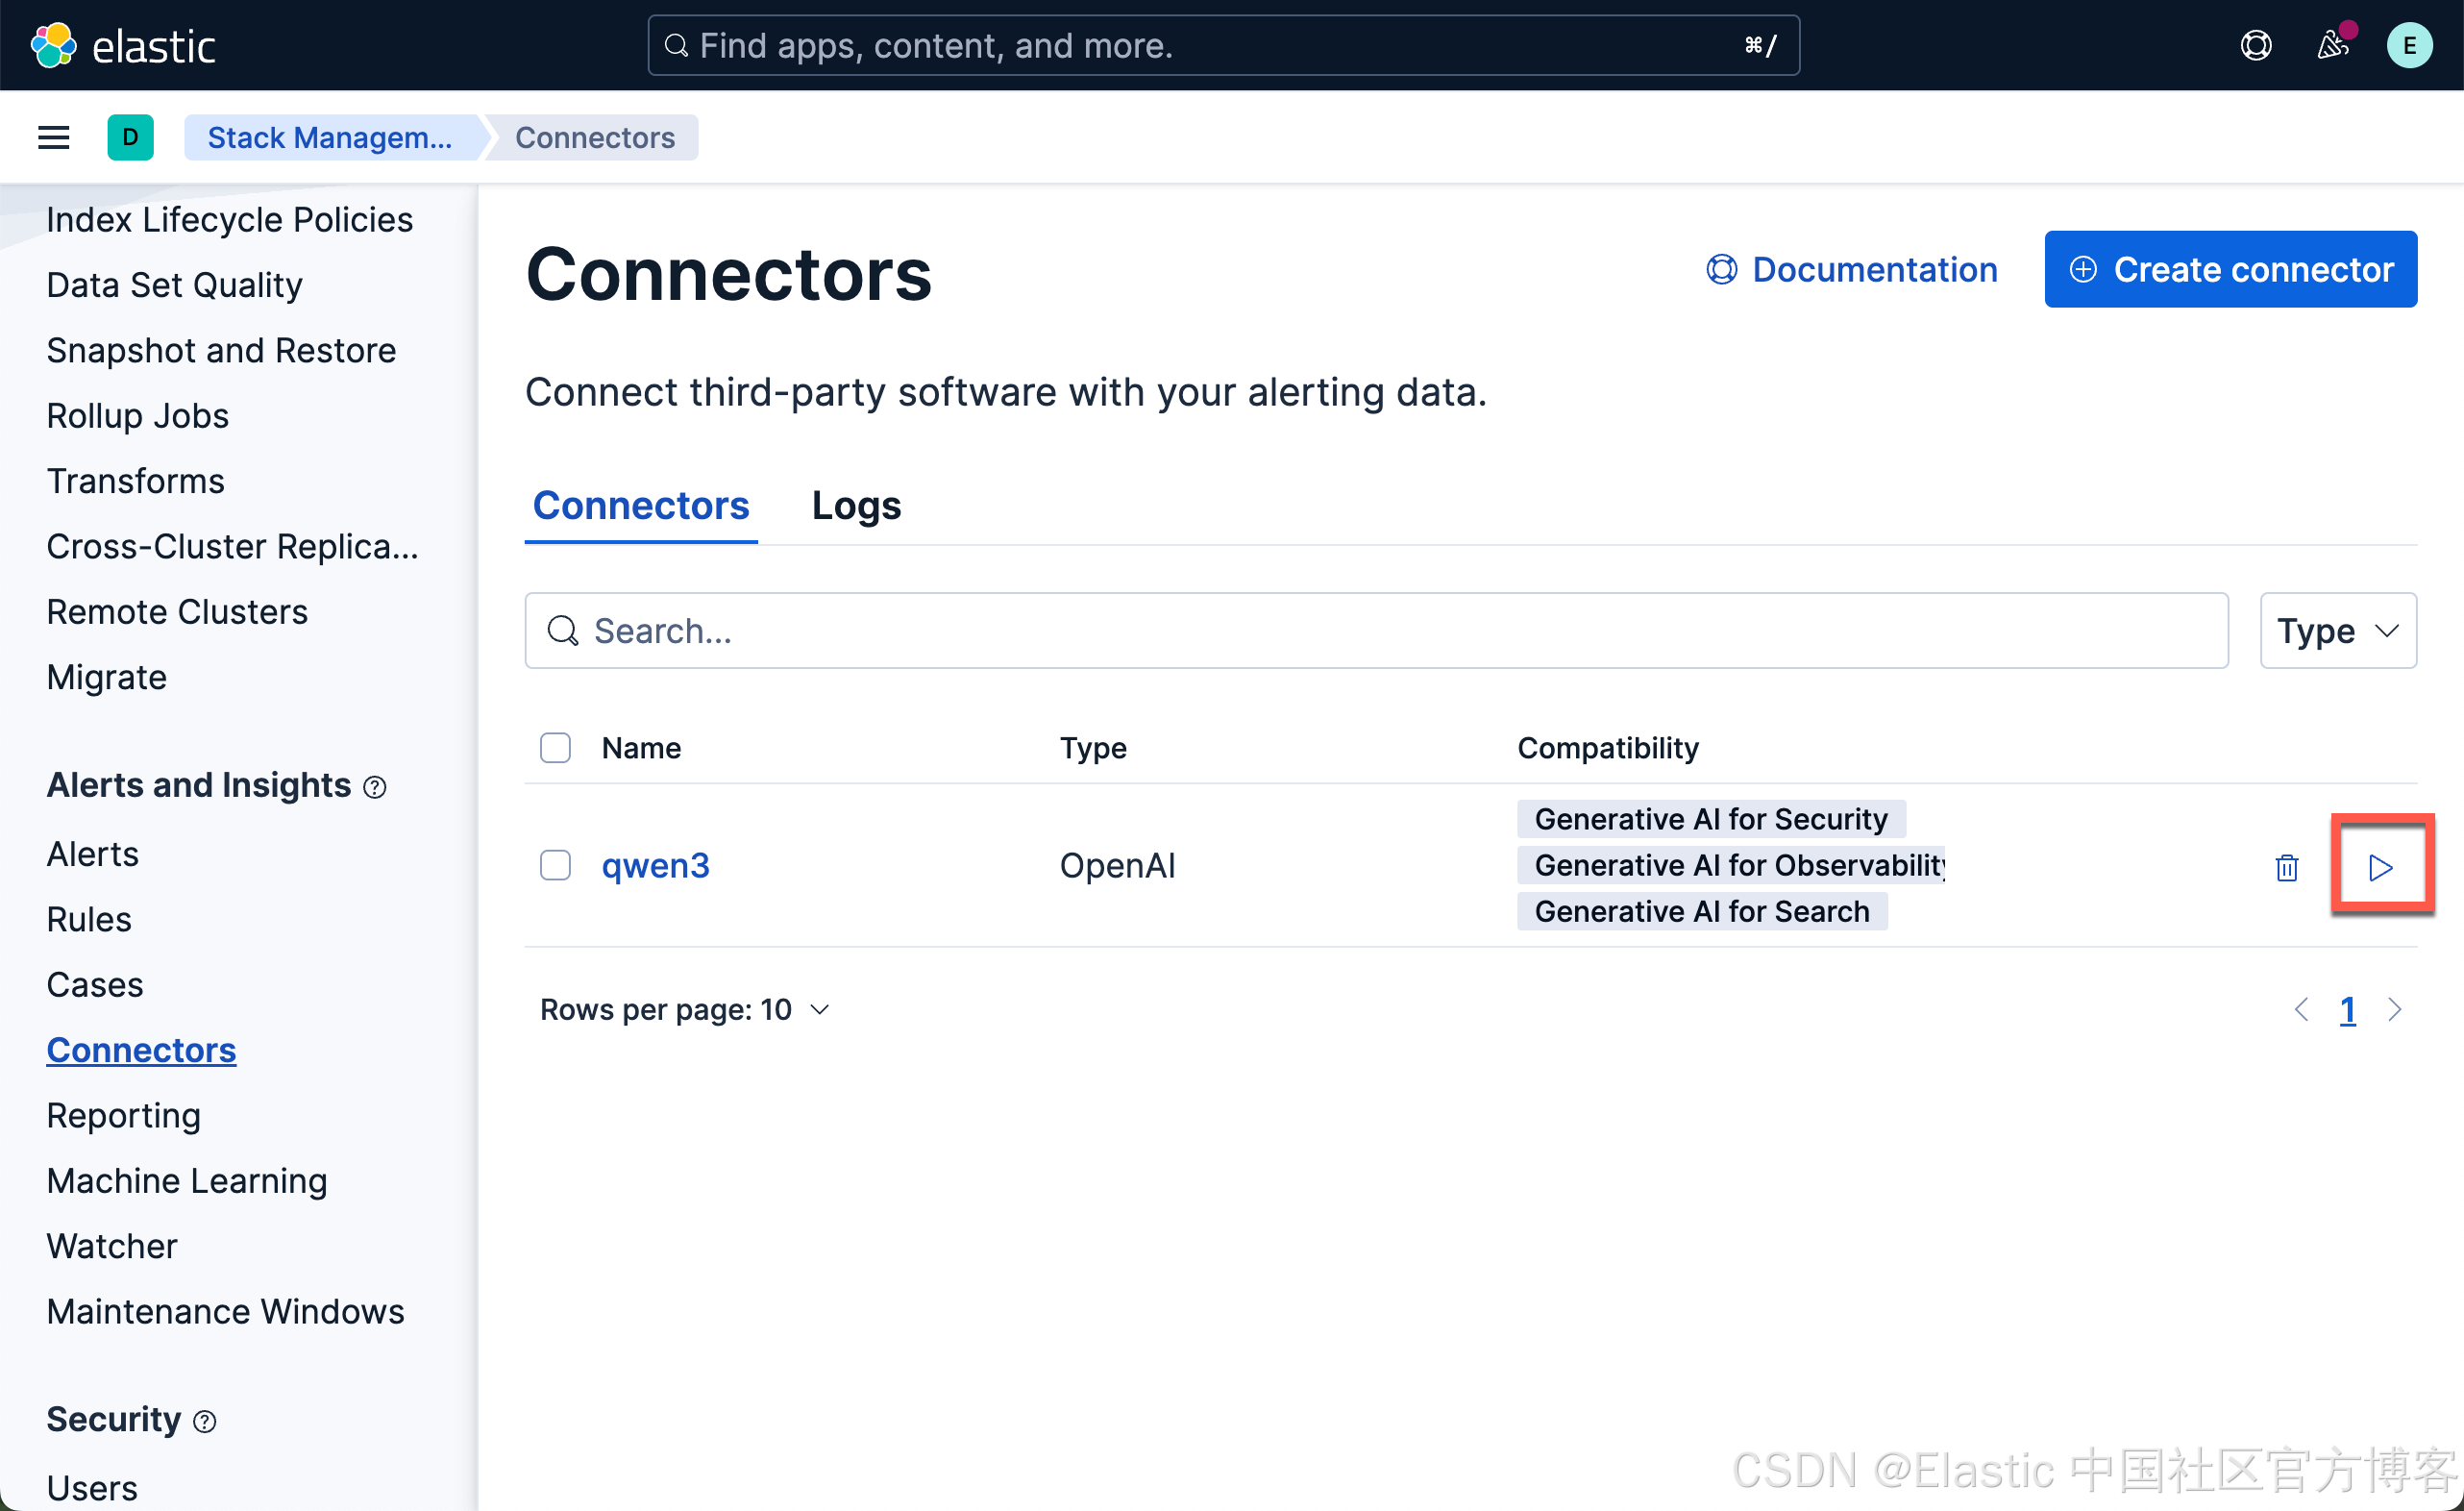Viewport: 2464px width, 1511px height.
Task: Click Generative AI for Observability badge
Action: click(x=1731, y=865)
